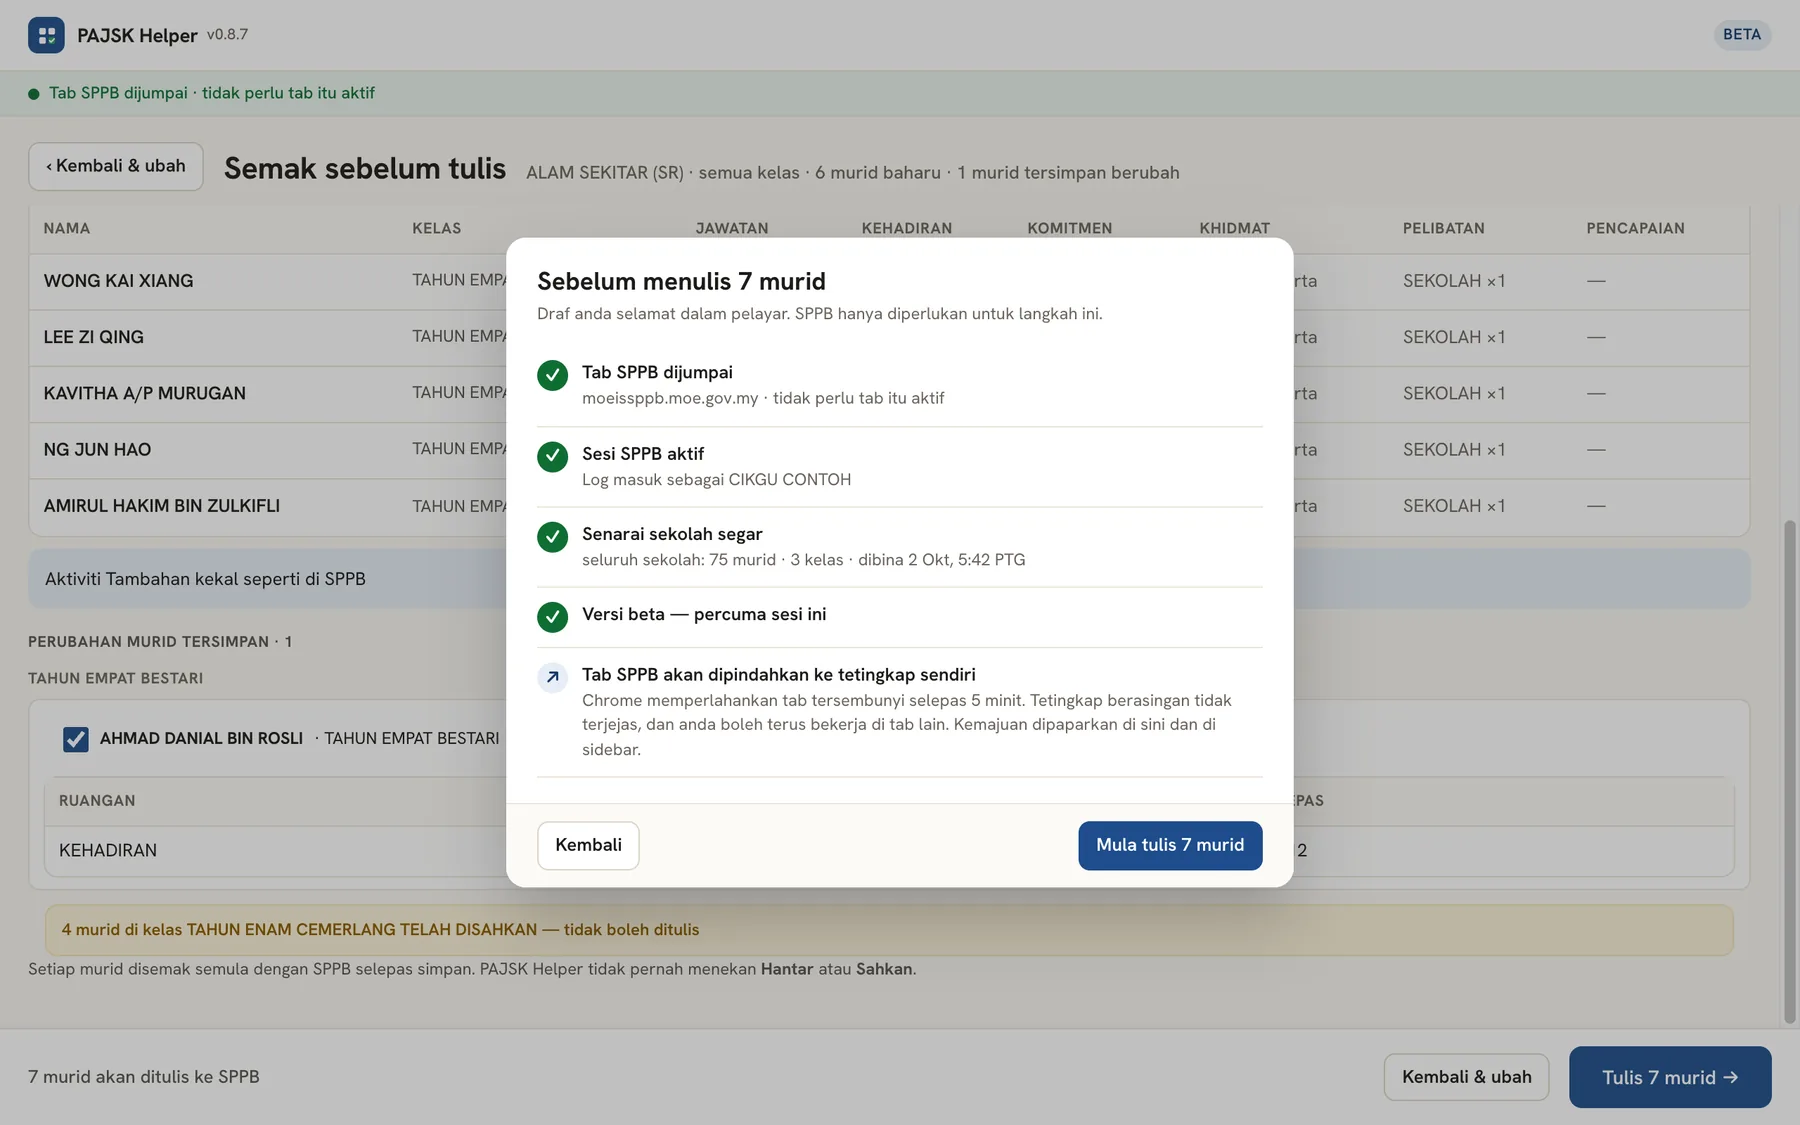Click the PAJSK Helper app logo icon

click(46, 35)
